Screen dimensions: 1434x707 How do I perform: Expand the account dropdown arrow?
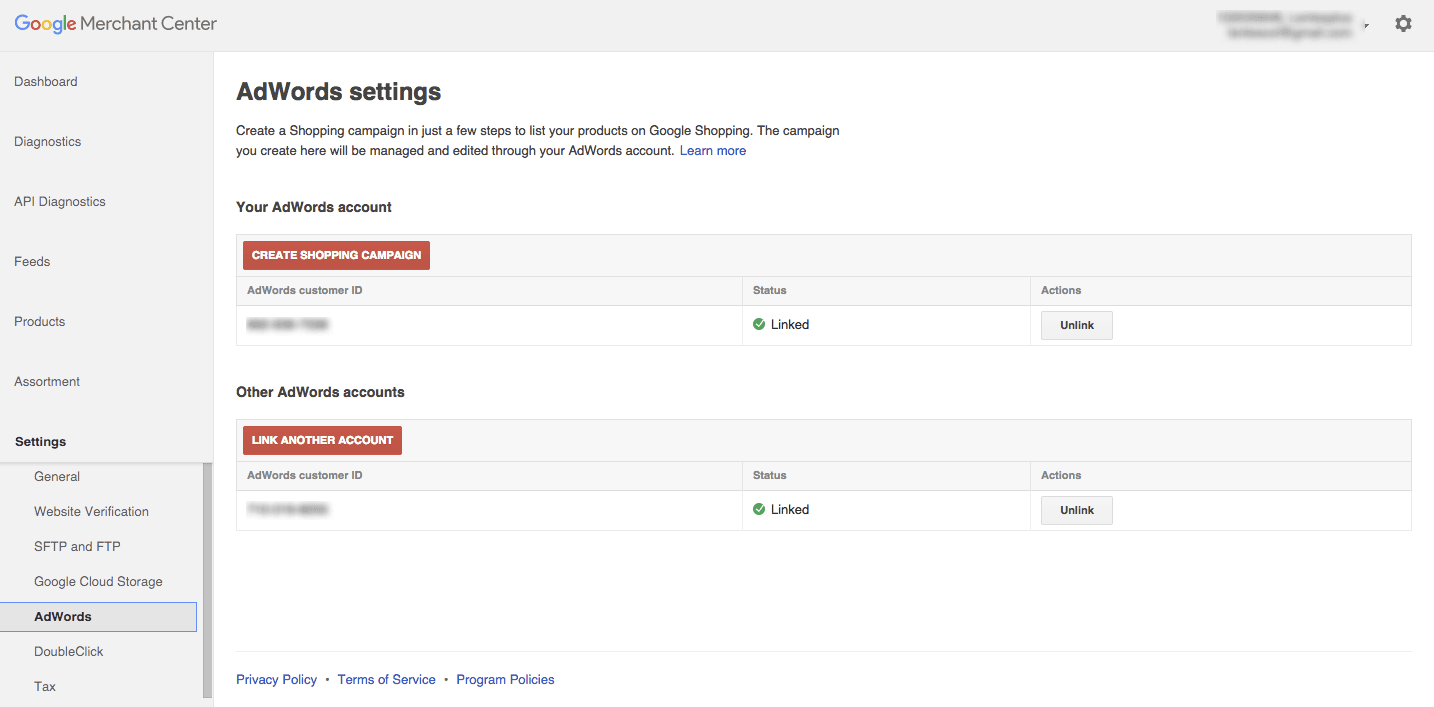(1366, 26)
